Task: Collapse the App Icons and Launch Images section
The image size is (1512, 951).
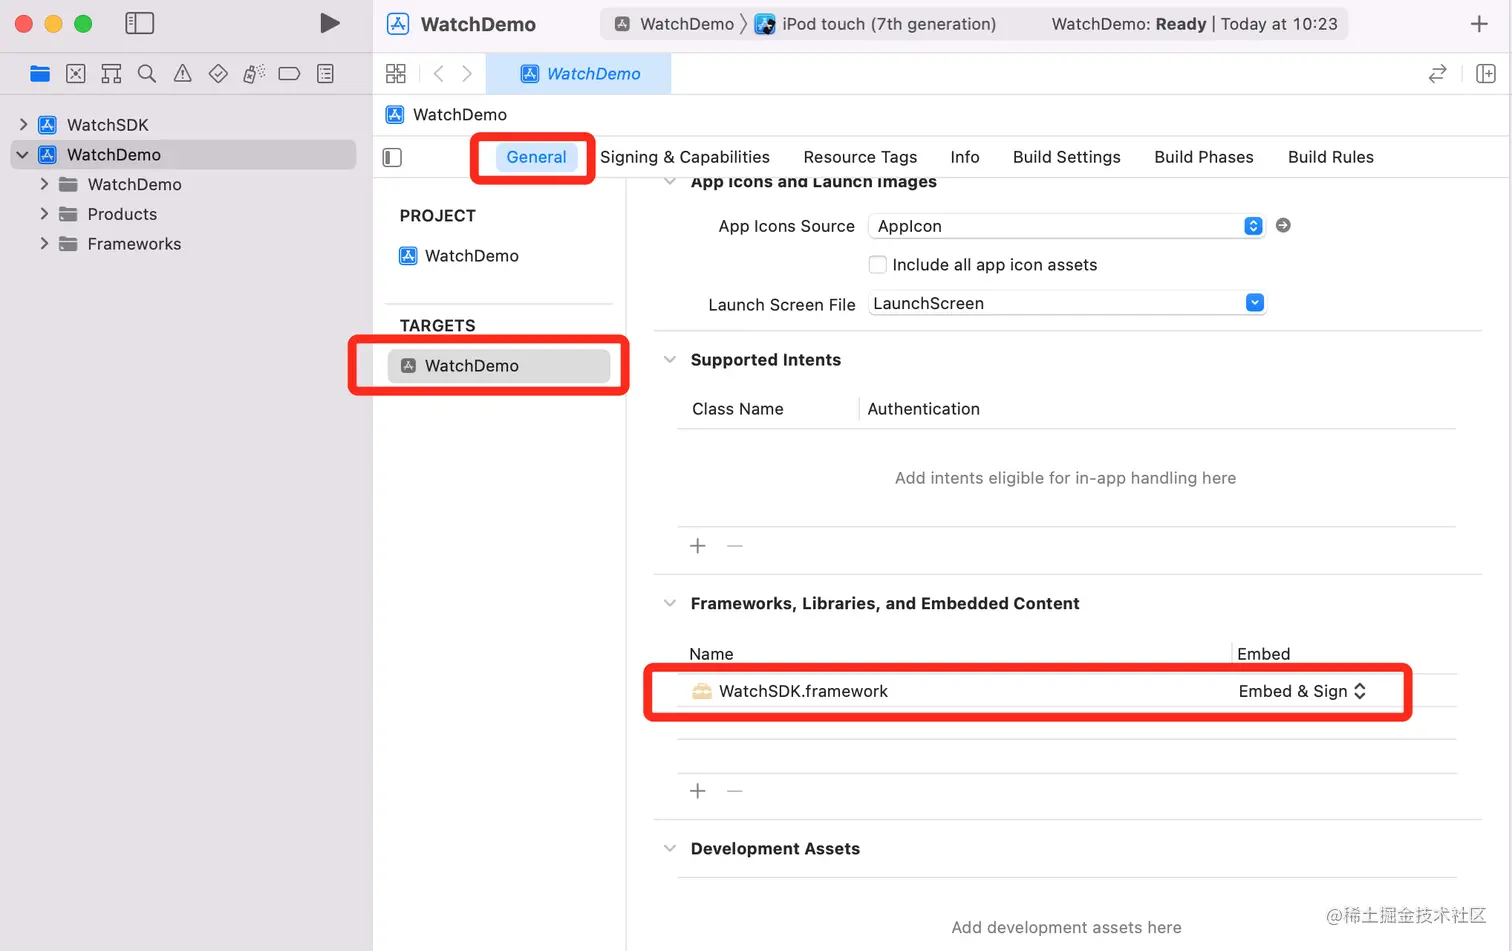Action: pyautogui.click(x=670, y=182)
